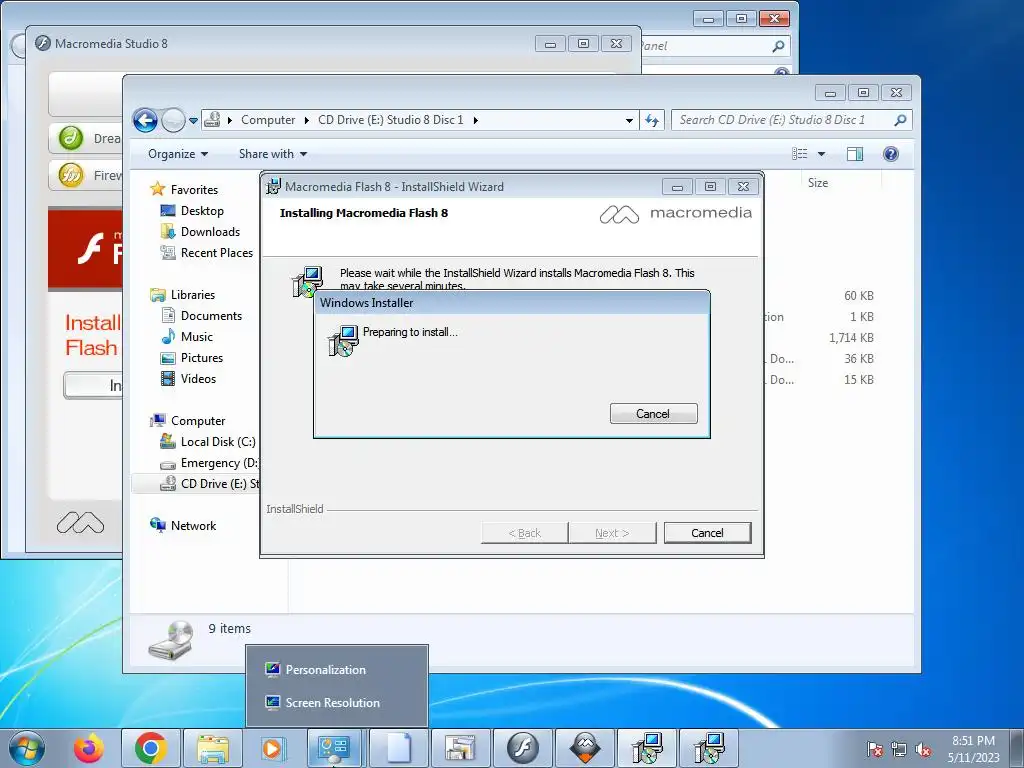This screenshot has width=1024, height=768.
Task: Go back in Explorer navigation
Action: [x=145, y=120]
